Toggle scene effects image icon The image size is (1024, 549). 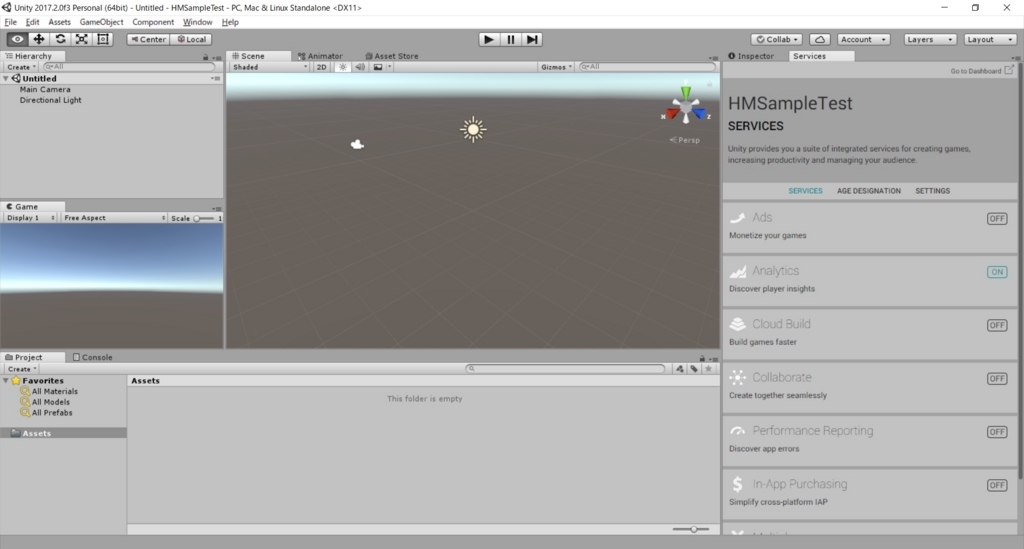377,67
